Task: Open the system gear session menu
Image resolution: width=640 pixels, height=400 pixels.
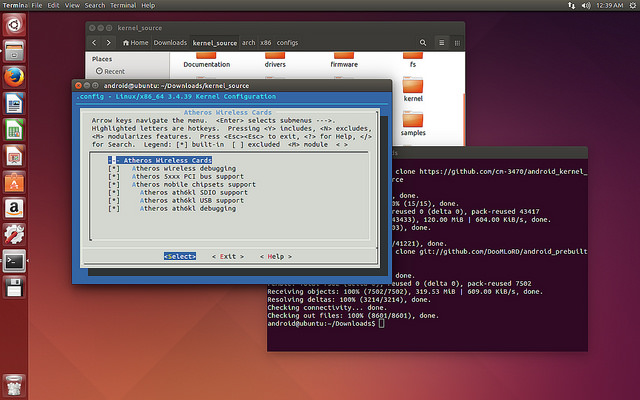Action: coord(630,6)
